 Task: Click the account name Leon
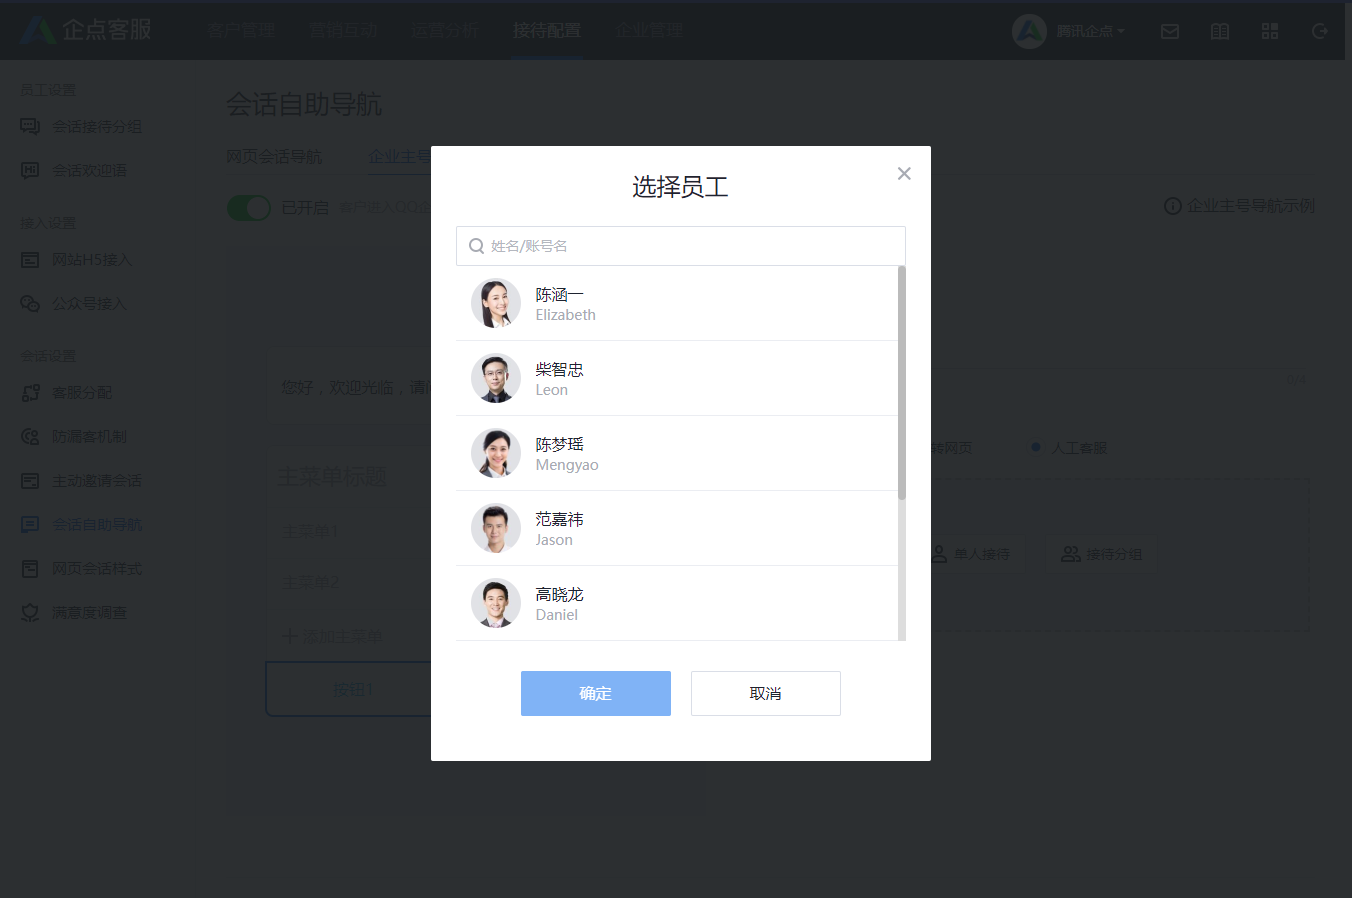[551, 390]
